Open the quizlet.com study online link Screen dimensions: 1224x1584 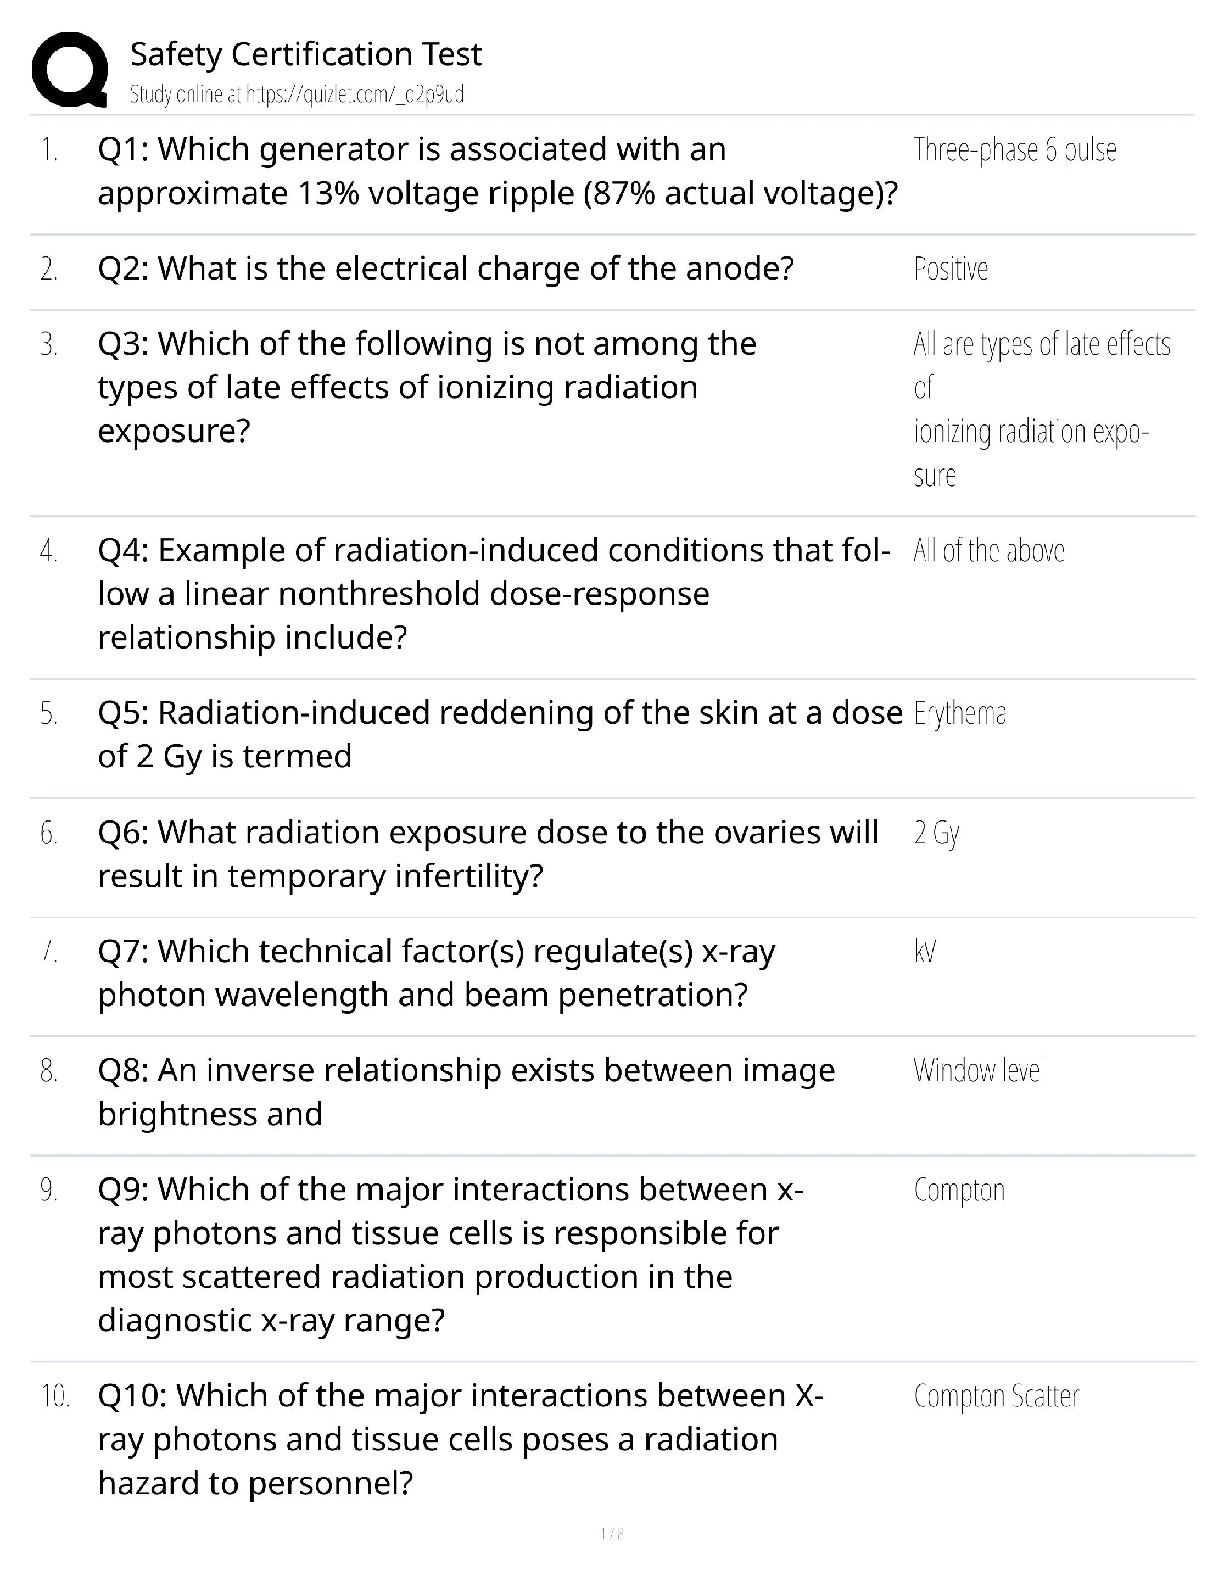[297, 95]
